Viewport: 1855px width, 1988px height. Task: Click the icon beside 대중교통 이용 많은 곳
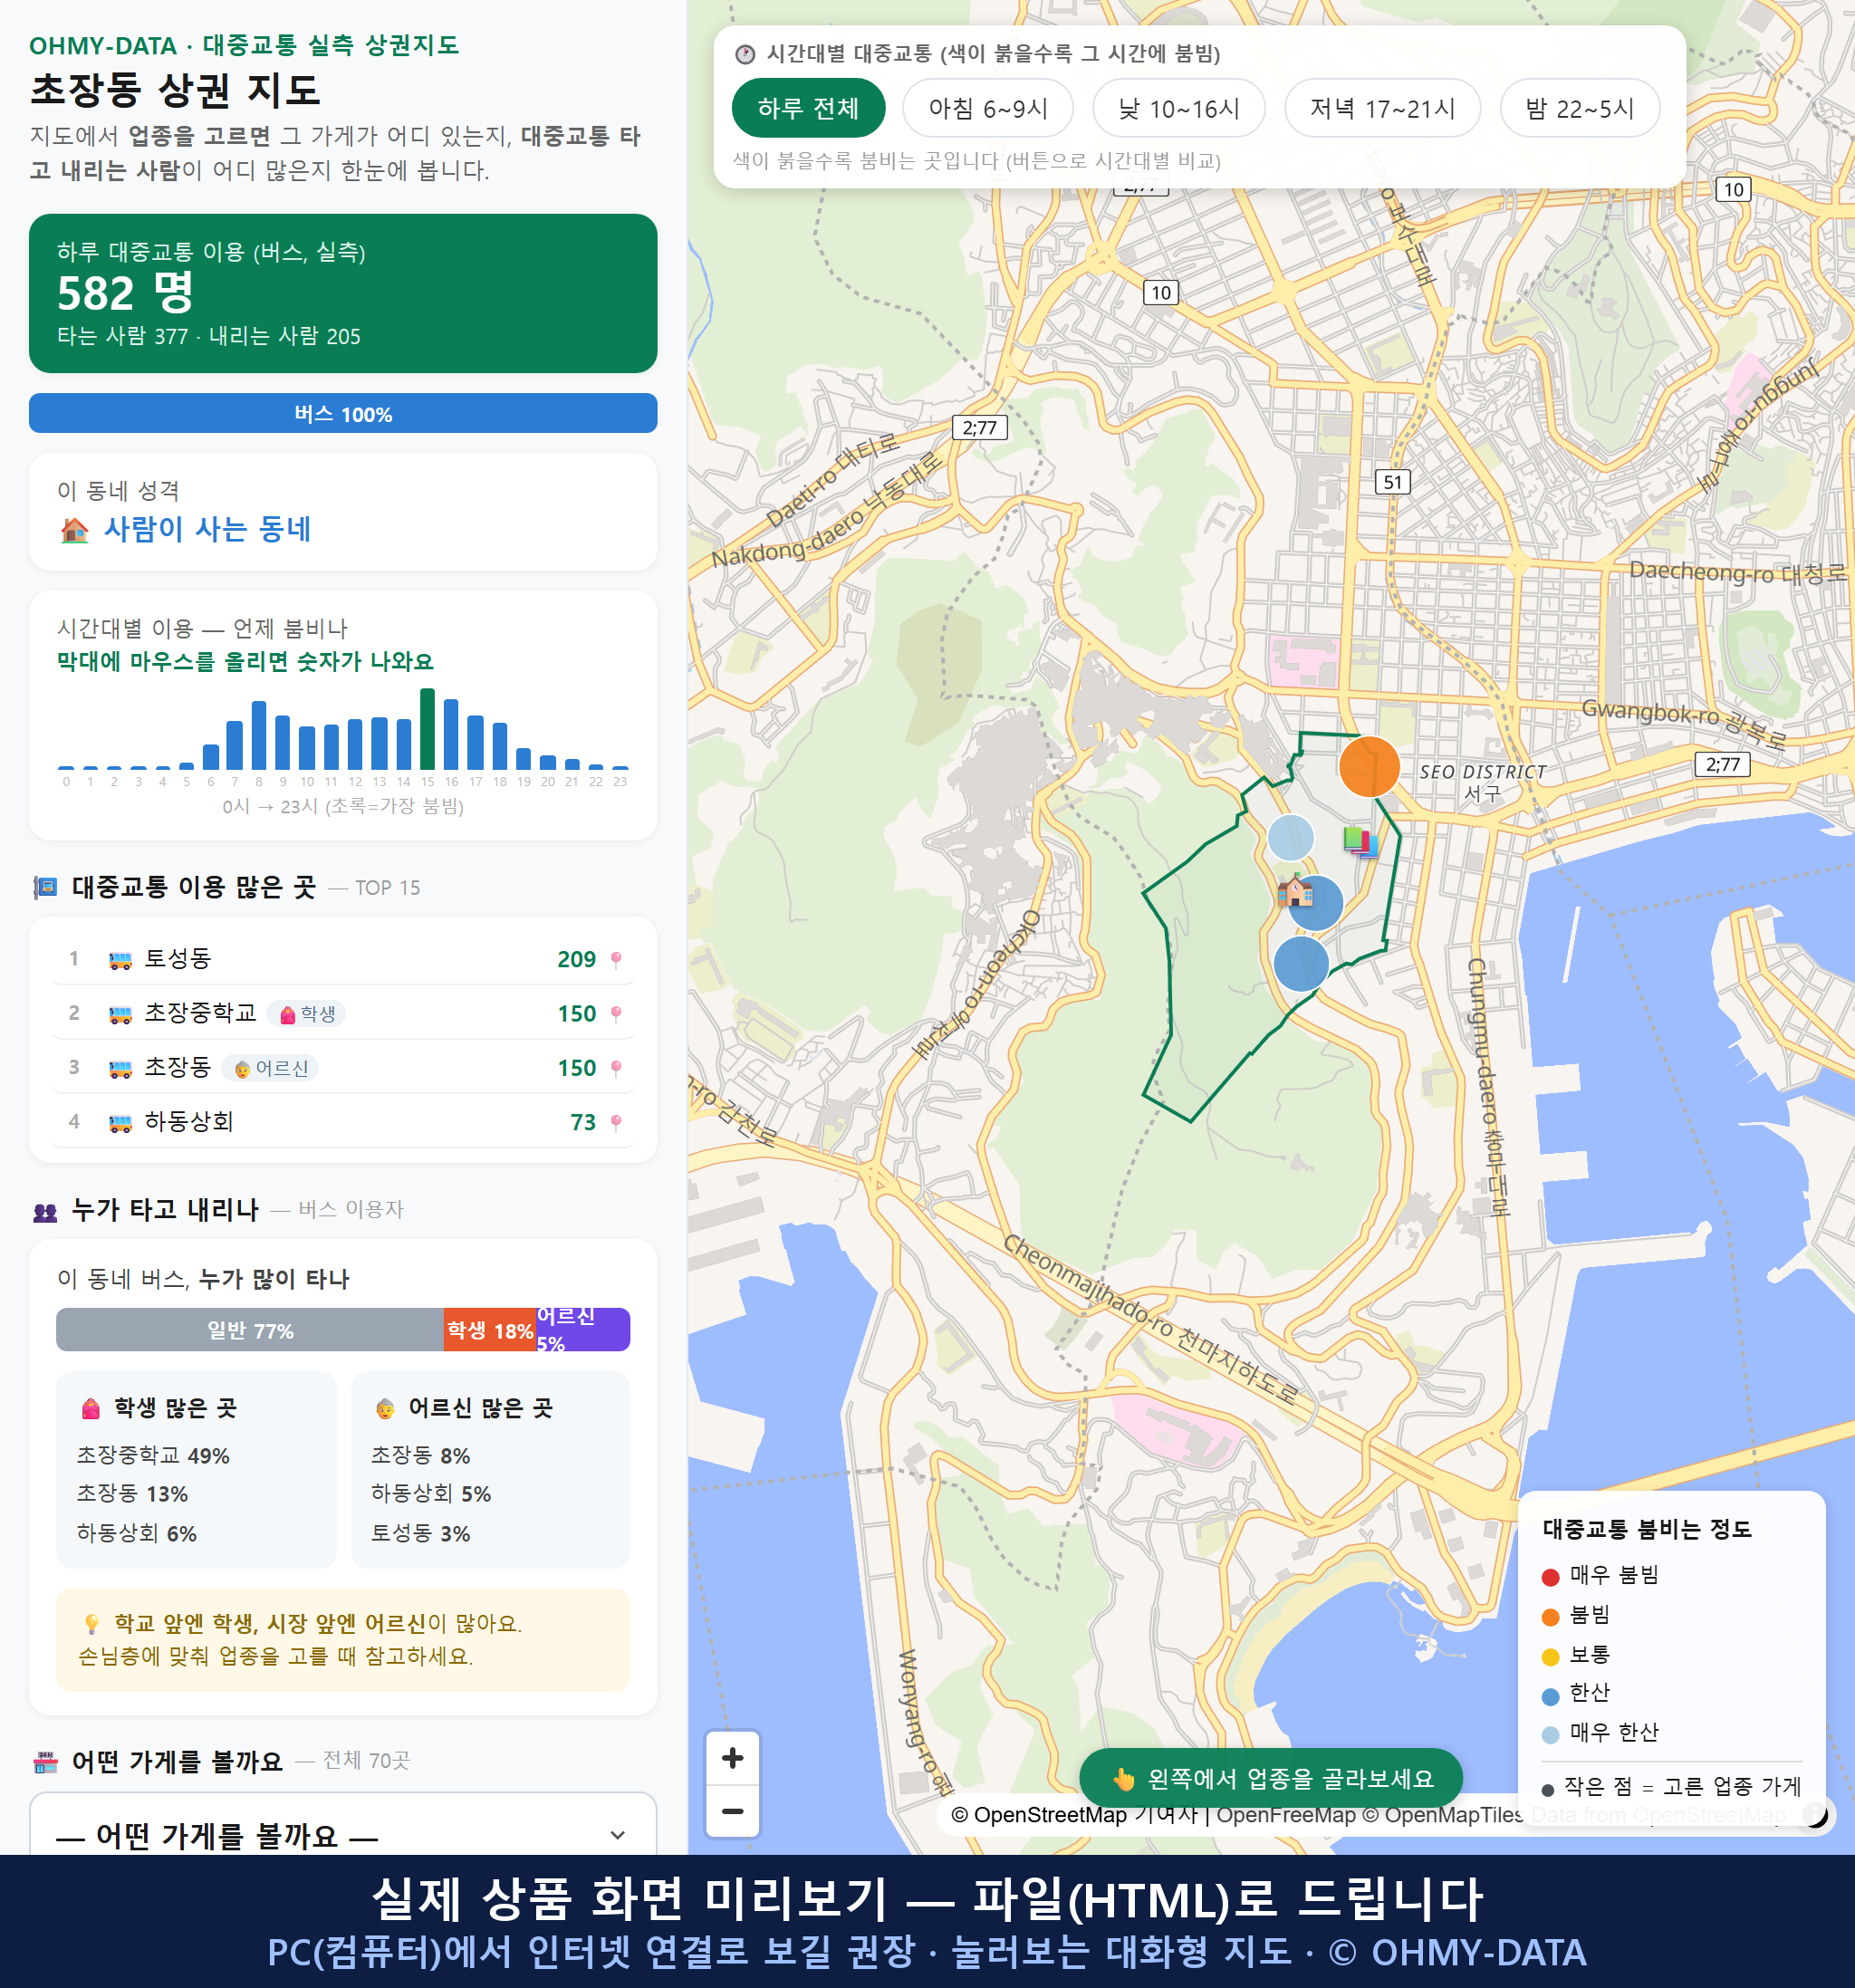[45, 887]
